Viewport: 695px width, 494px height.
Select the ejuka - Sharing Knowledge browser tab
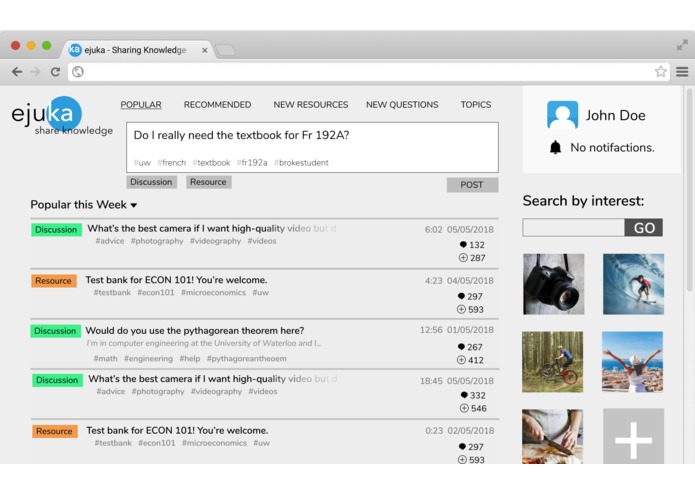(138, 50)
